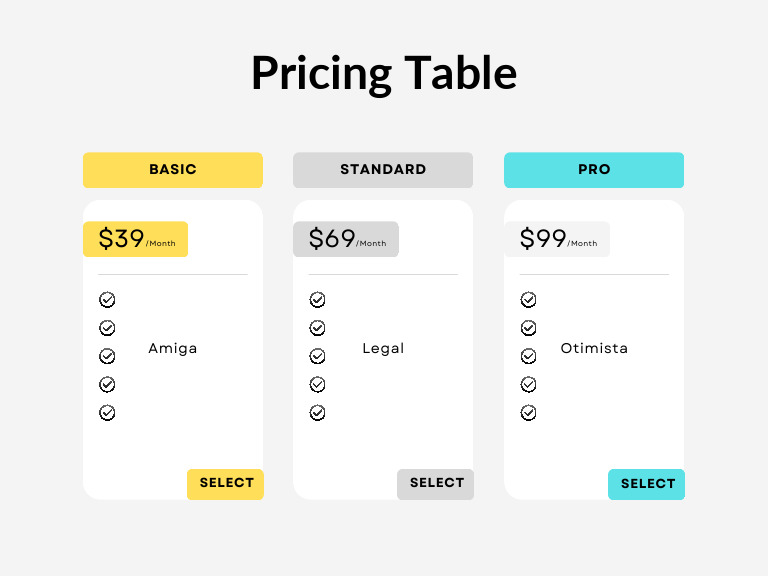
Task: Click the second checkmark in Pro plan
Action: tap(528, 328)
